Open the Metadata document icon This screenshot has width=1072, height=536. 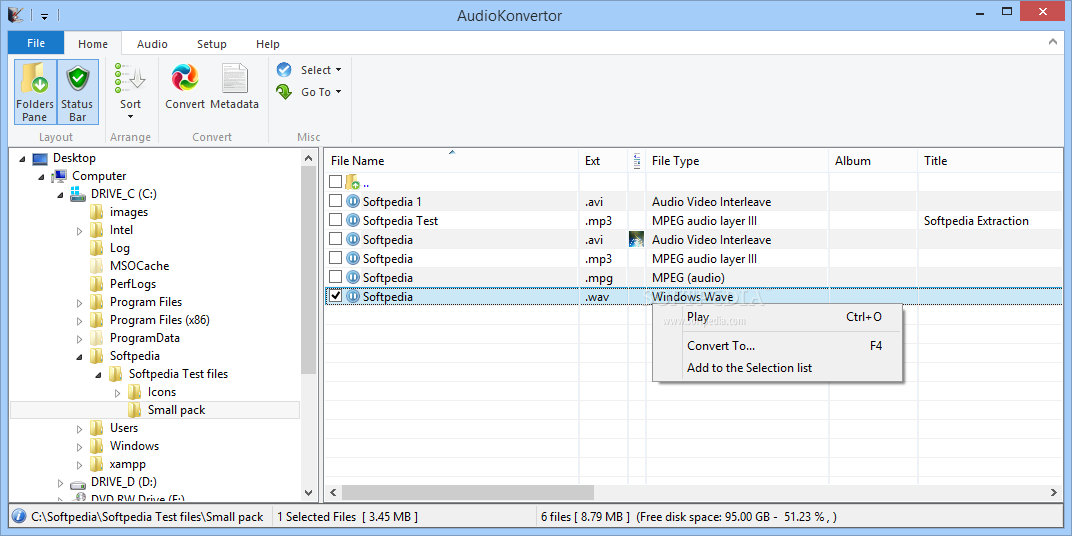(234, 78)
